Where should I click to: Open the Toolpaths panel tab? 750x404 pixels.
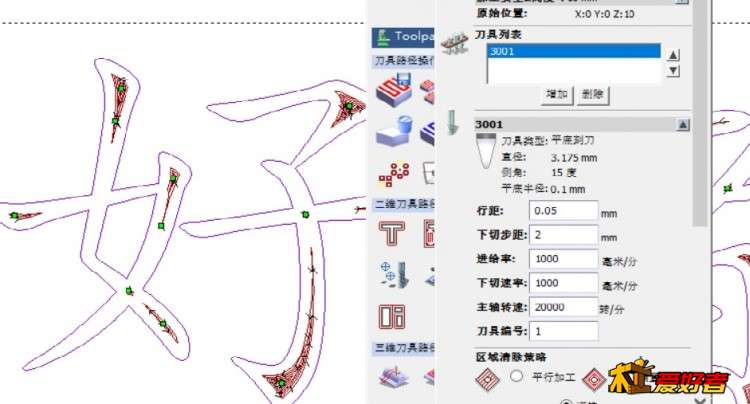tap(405, 38)
